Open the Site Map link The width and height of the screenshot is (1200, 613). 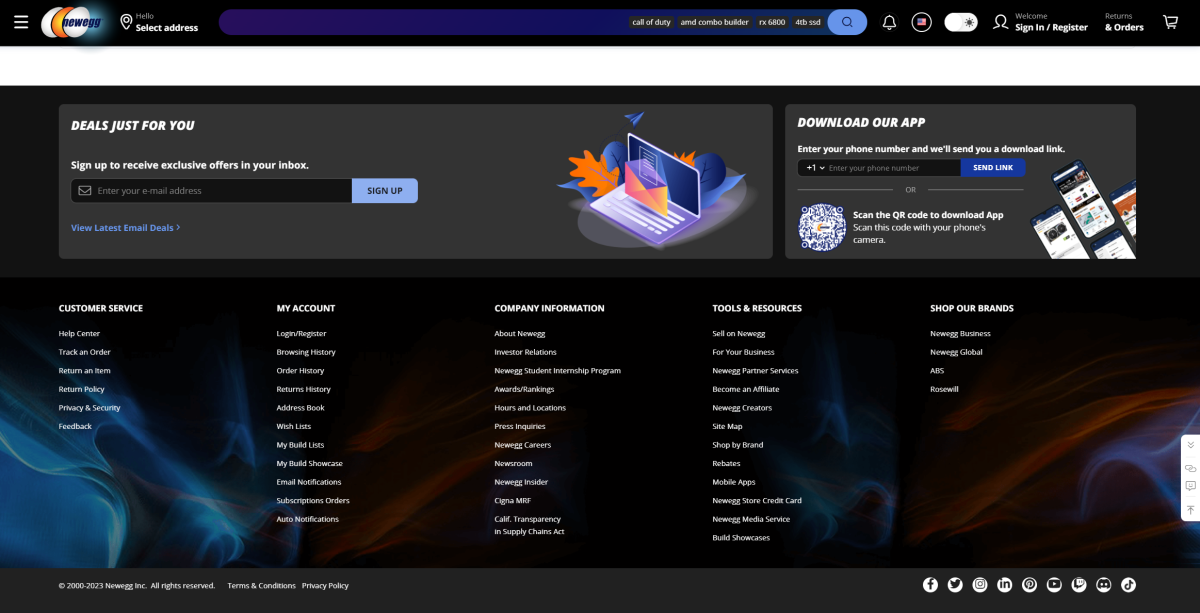coord(728,426)
